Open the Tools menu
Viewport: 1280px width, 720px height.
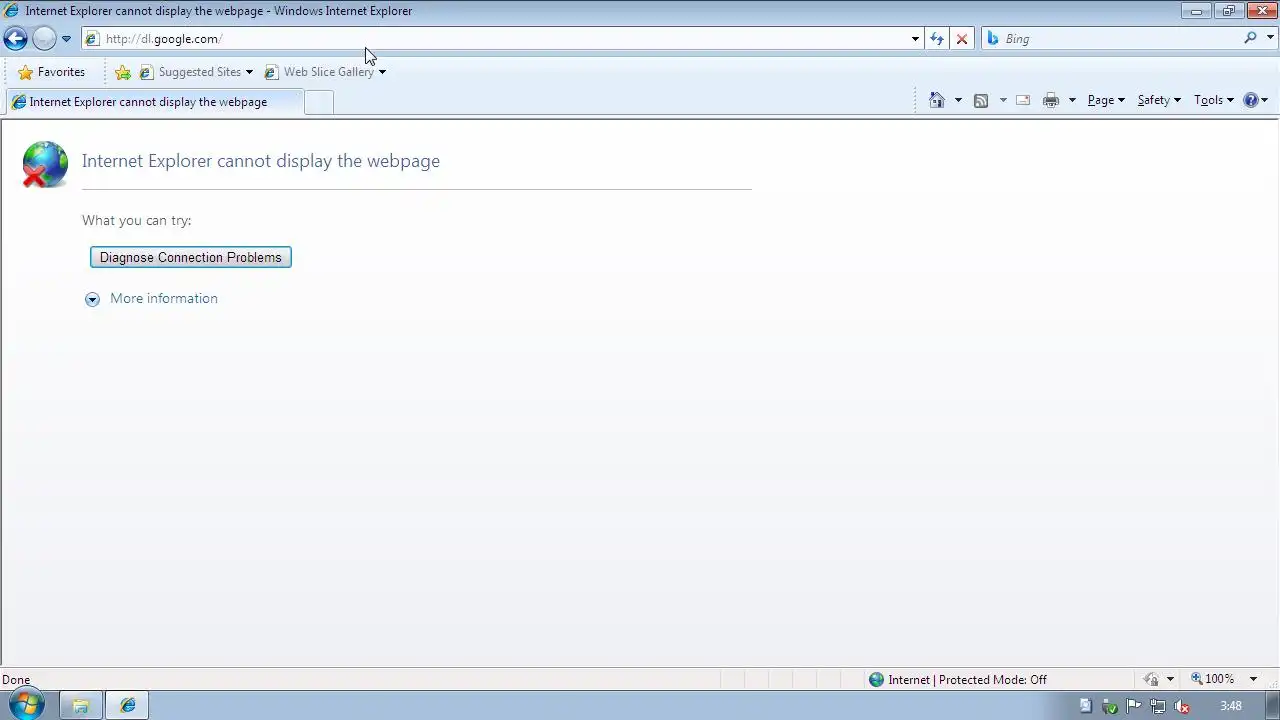pos(1214,100)
